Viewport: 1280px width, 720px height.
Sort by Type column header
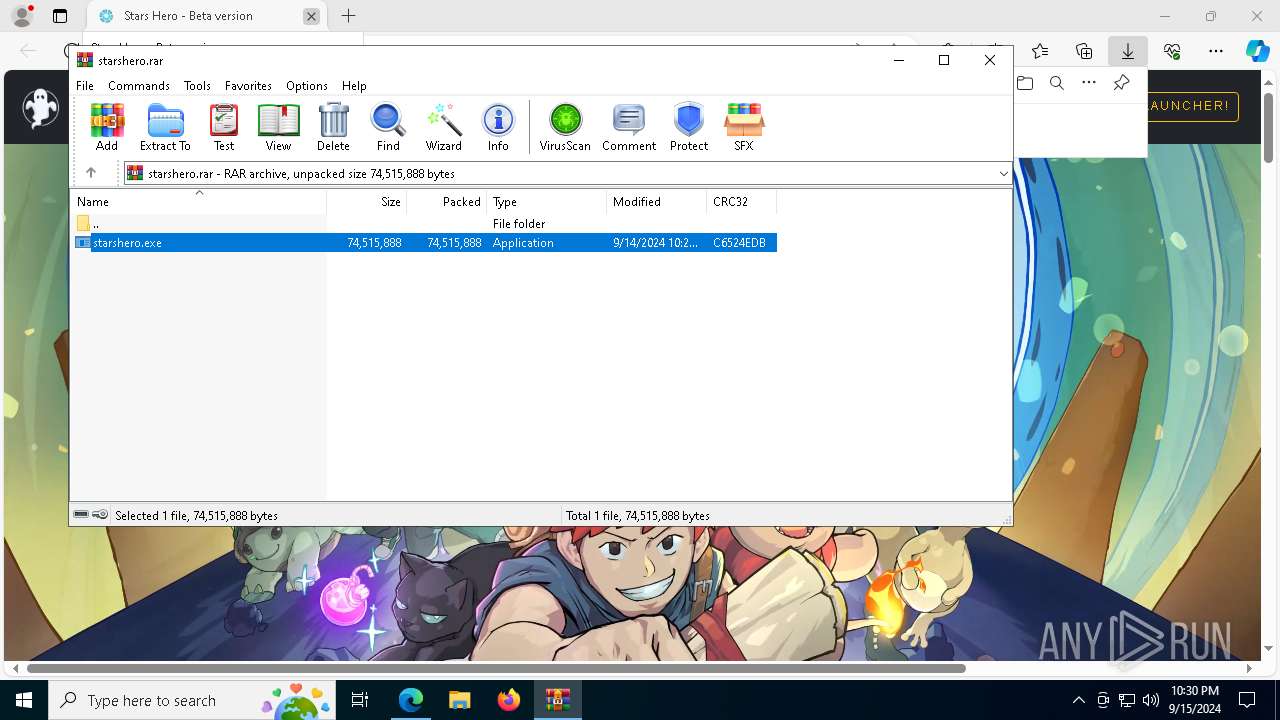546,201
